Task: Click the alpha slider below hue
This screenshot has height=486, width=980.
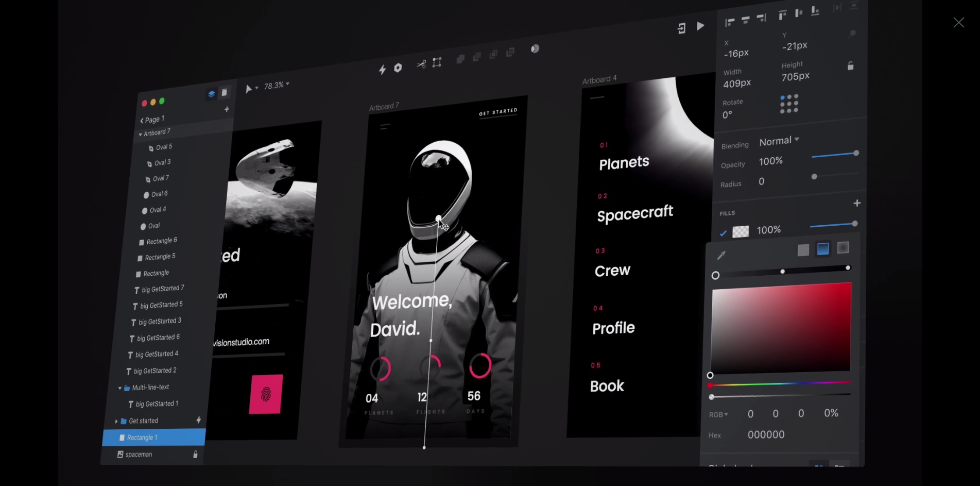Action: [780, 395]
